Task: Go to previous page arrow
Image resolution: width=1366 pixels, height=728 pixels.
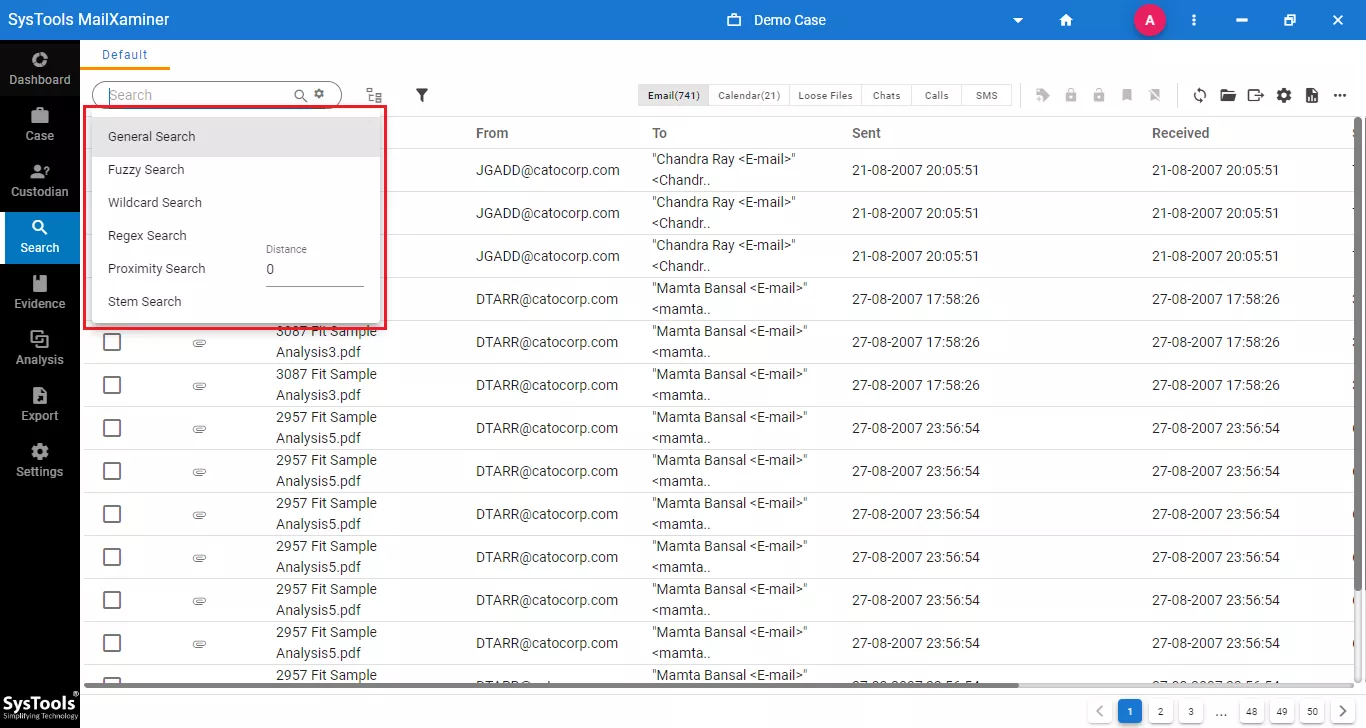Action: pyautogui.click(x=1100, y=712)
